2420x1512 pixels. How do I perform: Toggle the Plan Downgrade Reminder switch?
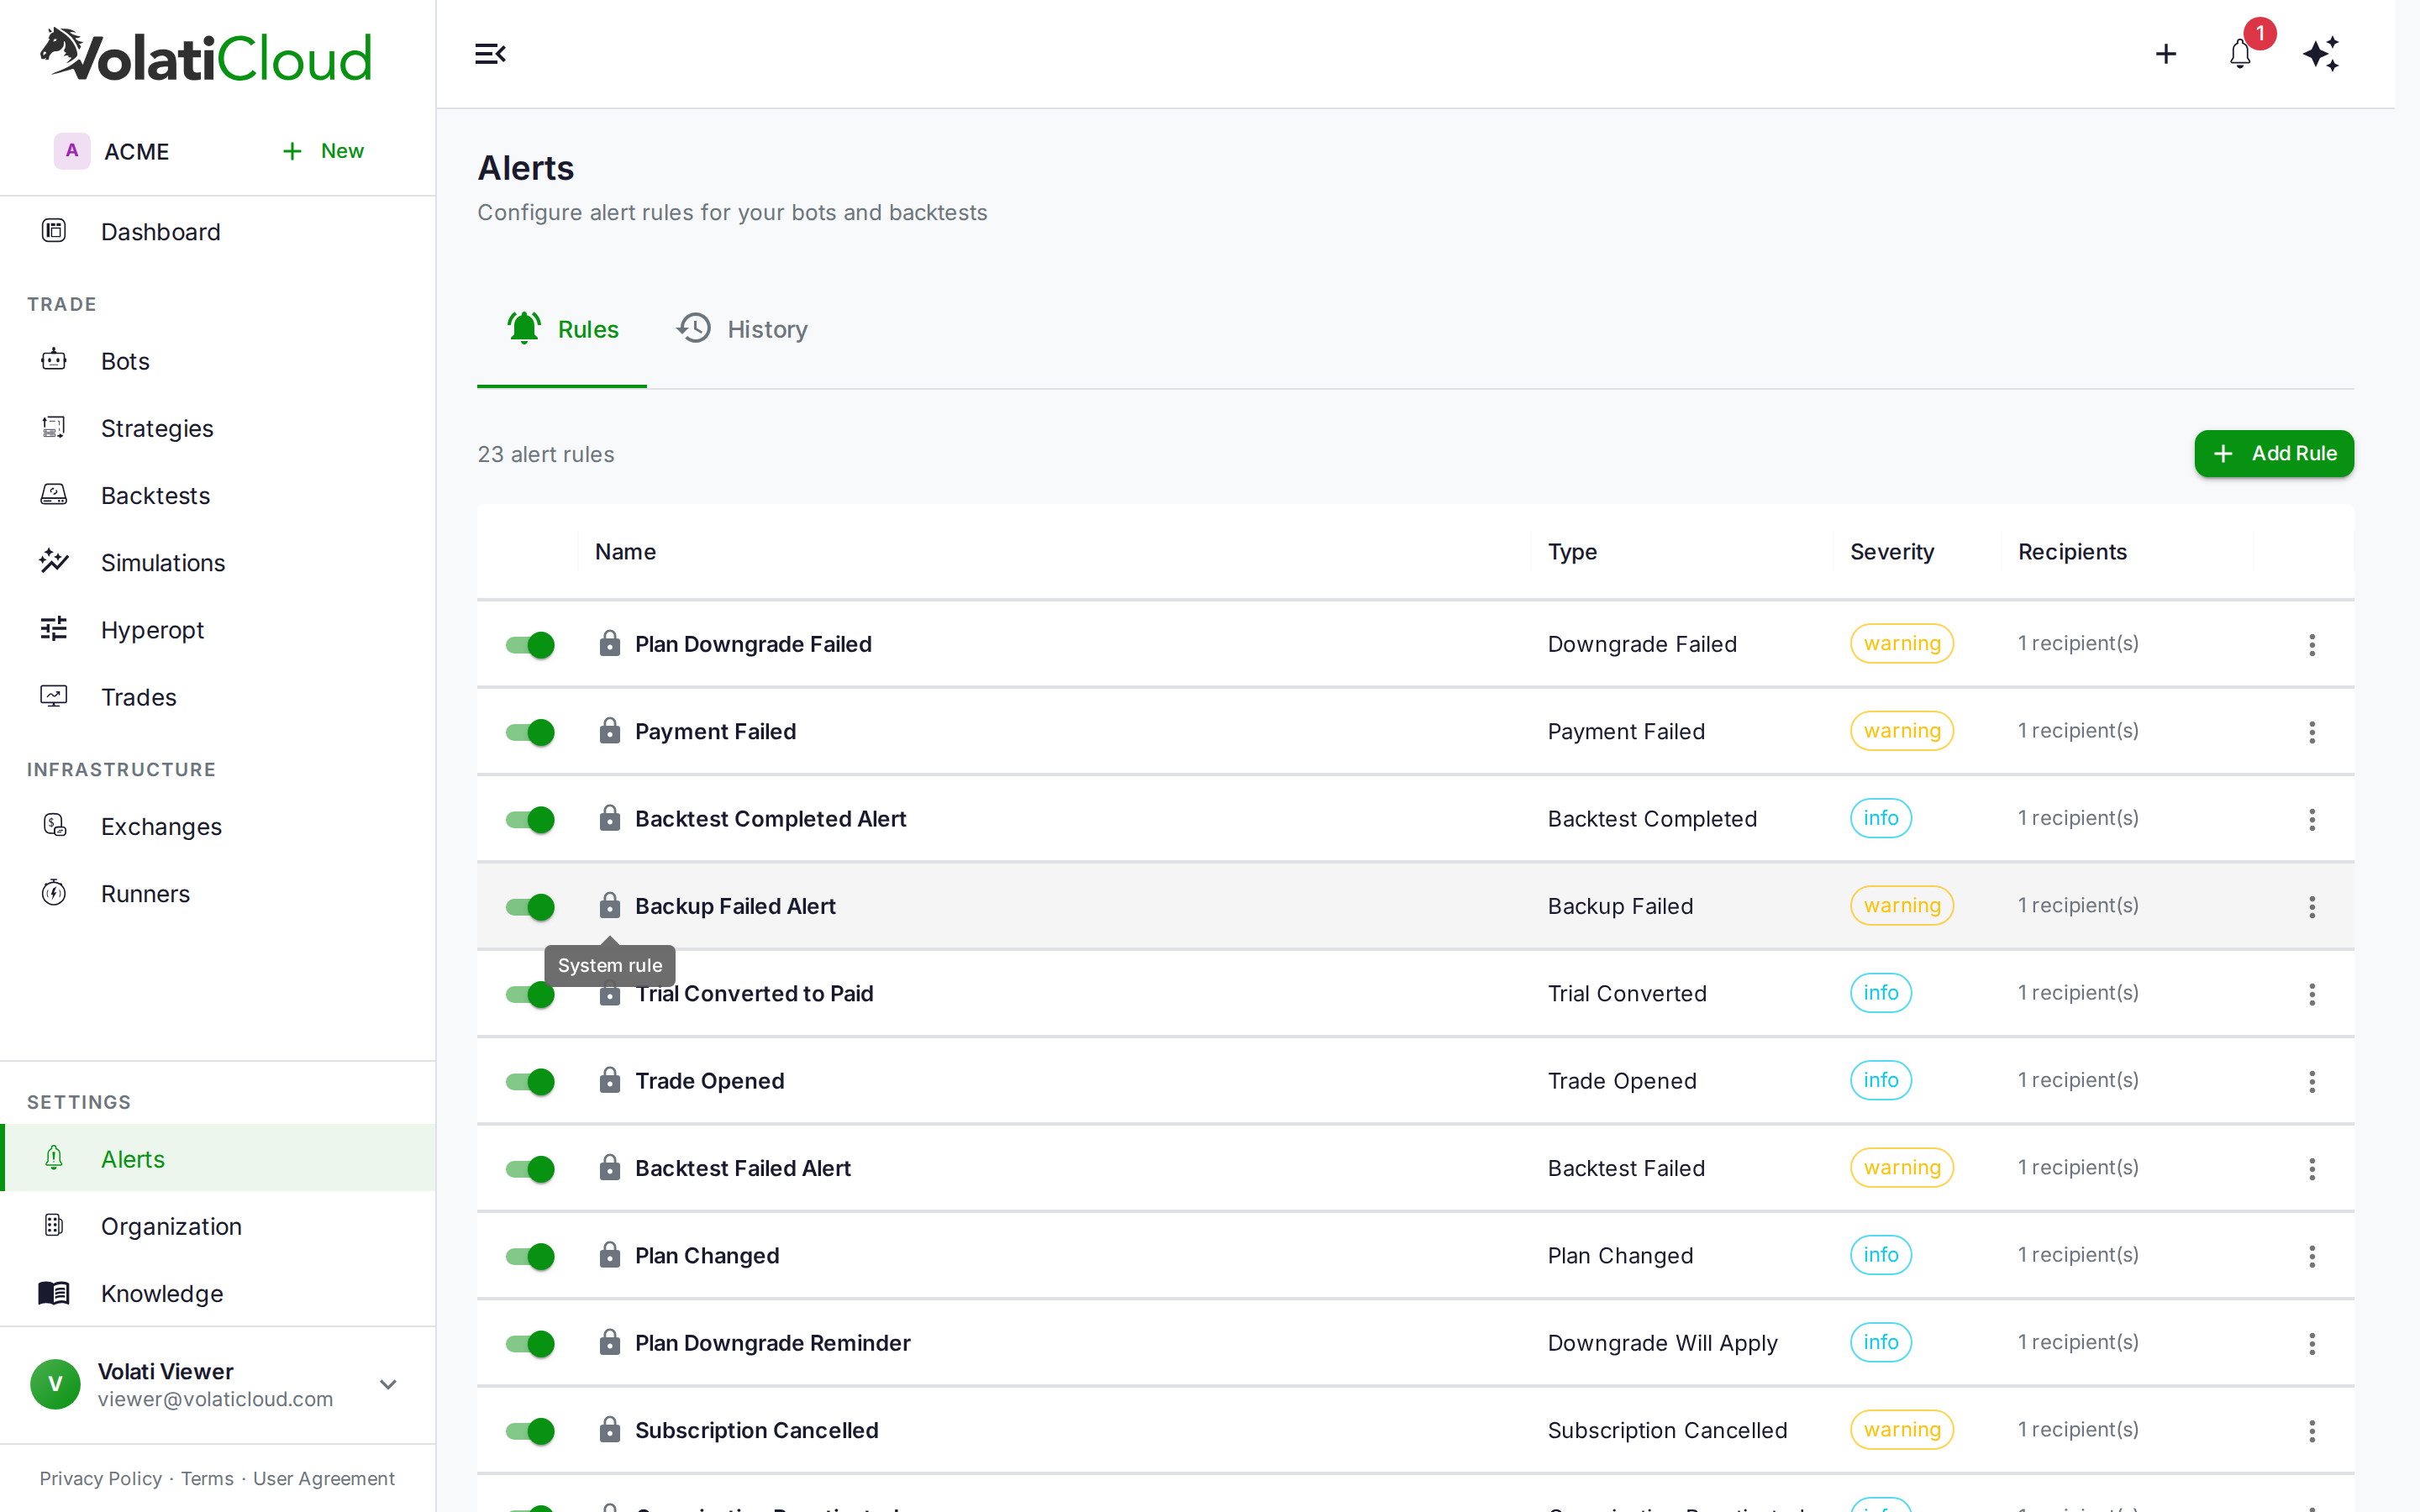(530, 1343)
